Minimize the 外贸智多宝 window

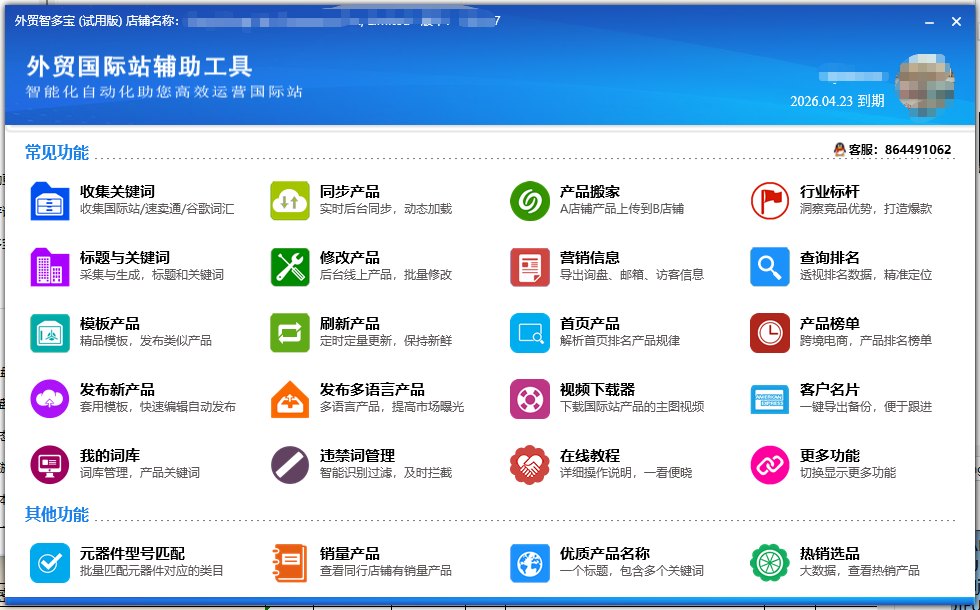pyautogui.click(x=929, y=22)
